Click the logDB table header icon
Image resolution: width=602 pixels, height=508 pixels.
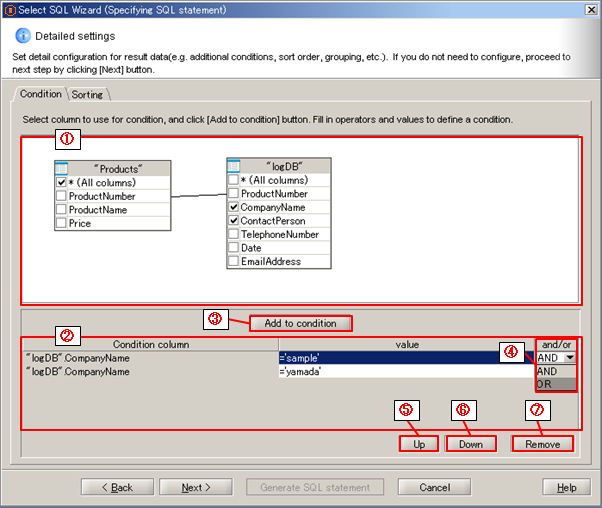pos(235,166)
